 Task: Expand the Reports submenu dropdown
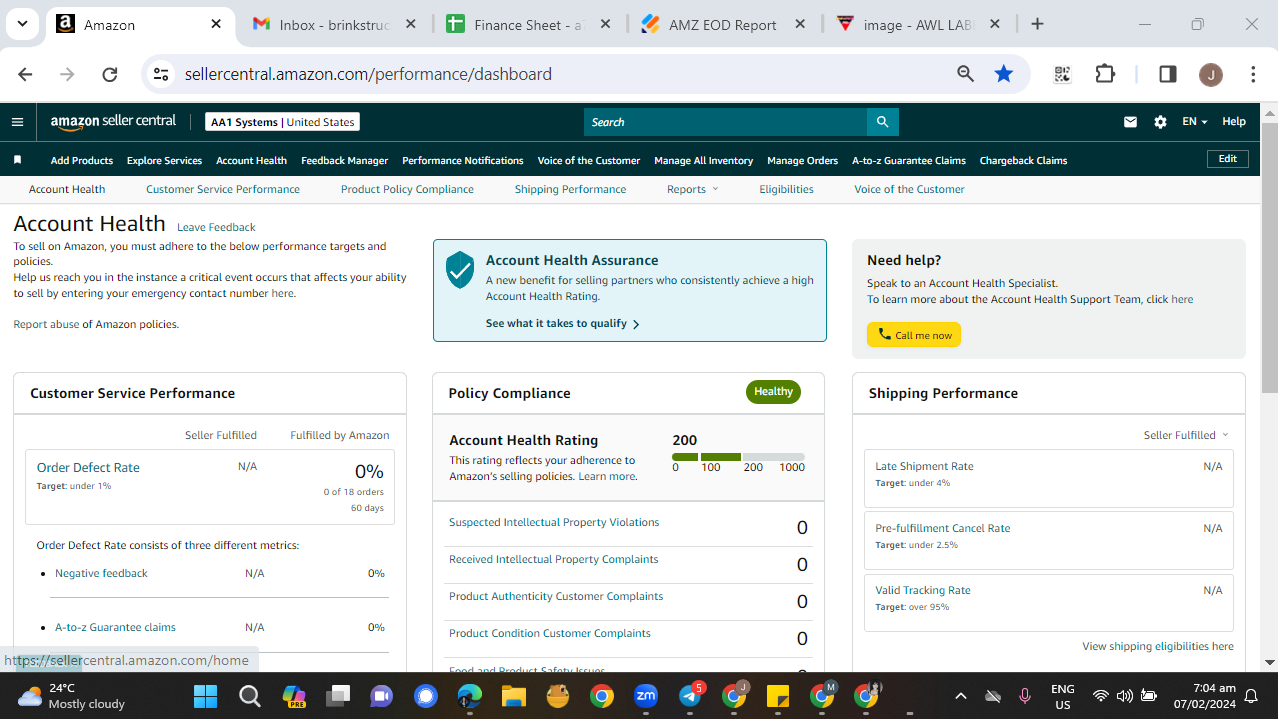coord(692,189)
